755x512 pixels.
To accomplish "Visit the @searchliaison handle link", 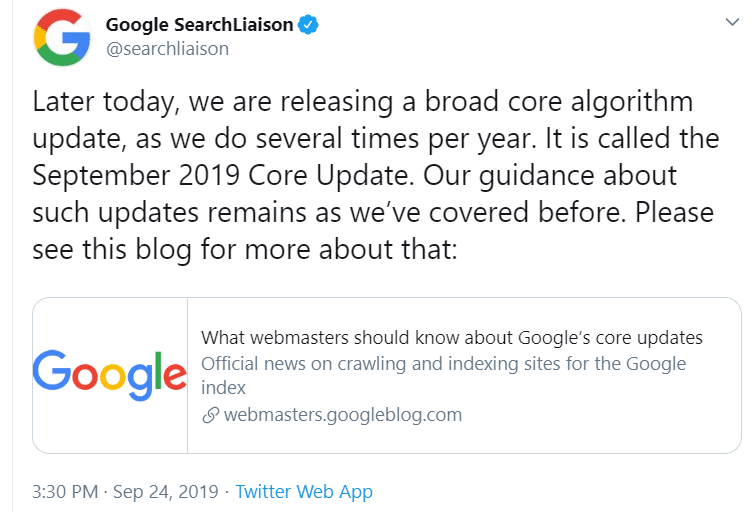I will [167, 49].
